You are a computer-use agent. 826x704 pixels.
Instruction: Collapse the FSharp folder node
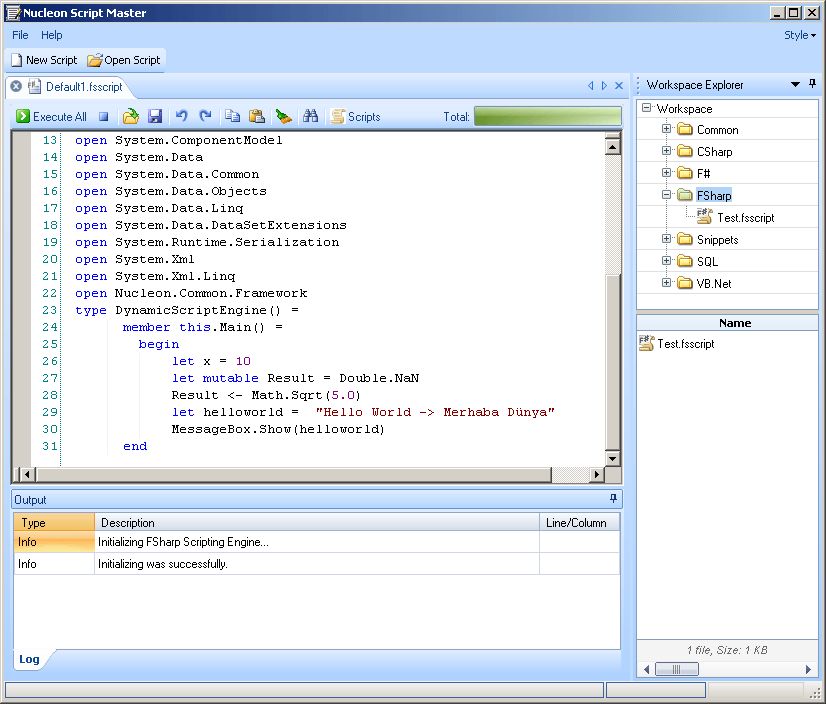(x=666, y=196)
